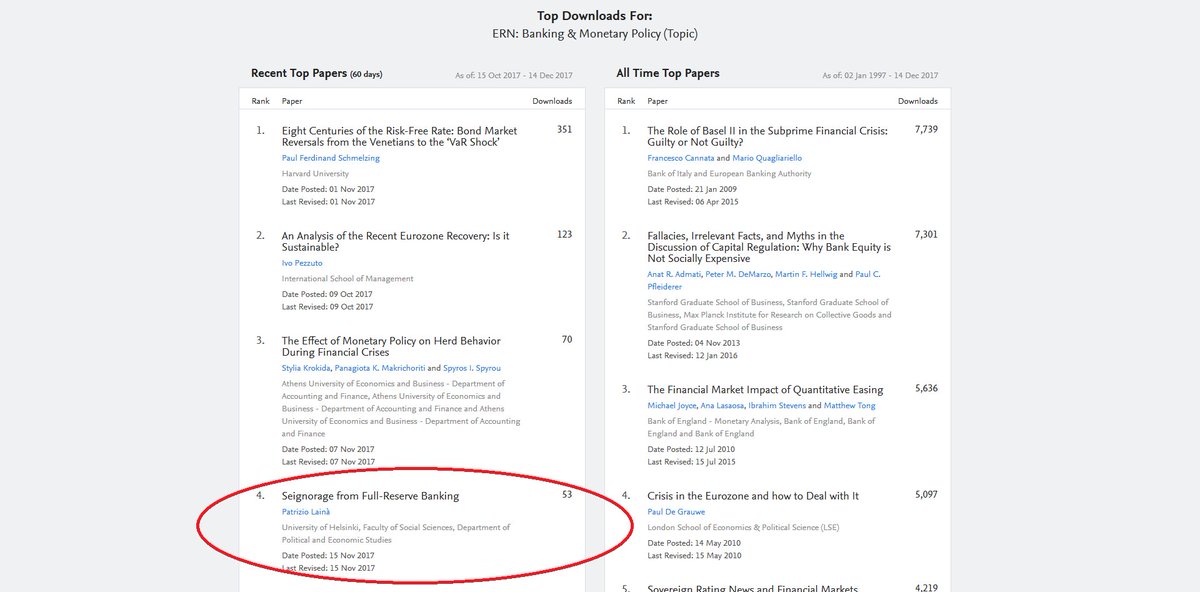Open 'Sovereign Rating News and Financial Markets' paper
Viewport: 1200px width, 592px height.
752,588
